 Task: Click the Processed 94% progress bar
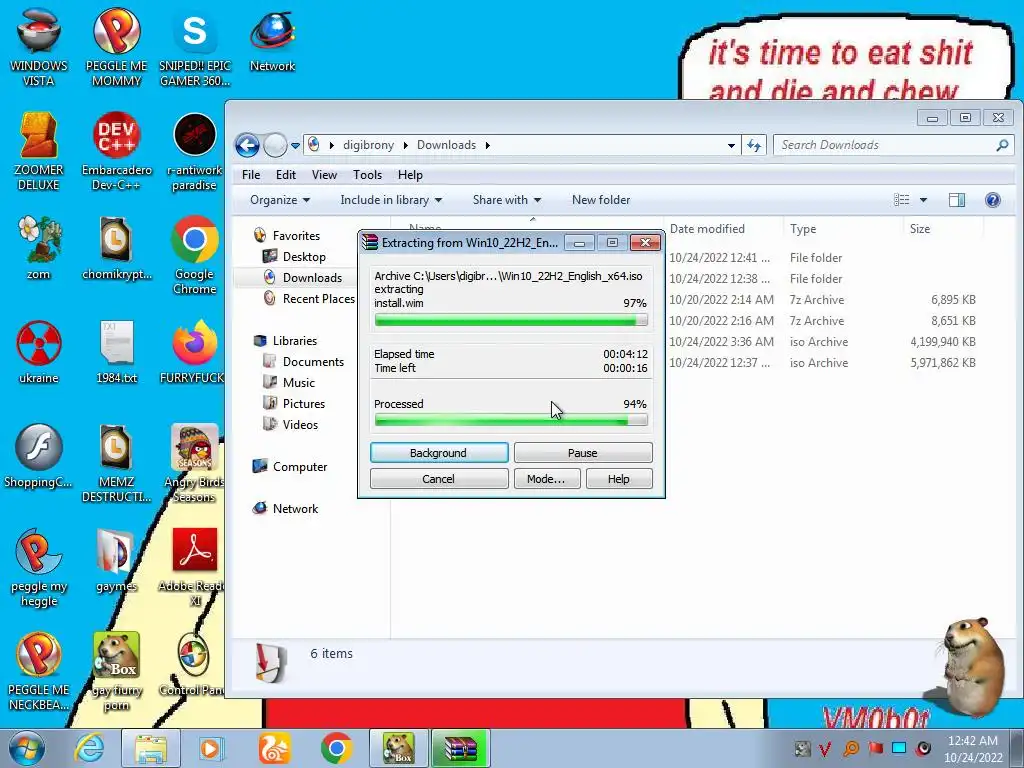point(511,420)
